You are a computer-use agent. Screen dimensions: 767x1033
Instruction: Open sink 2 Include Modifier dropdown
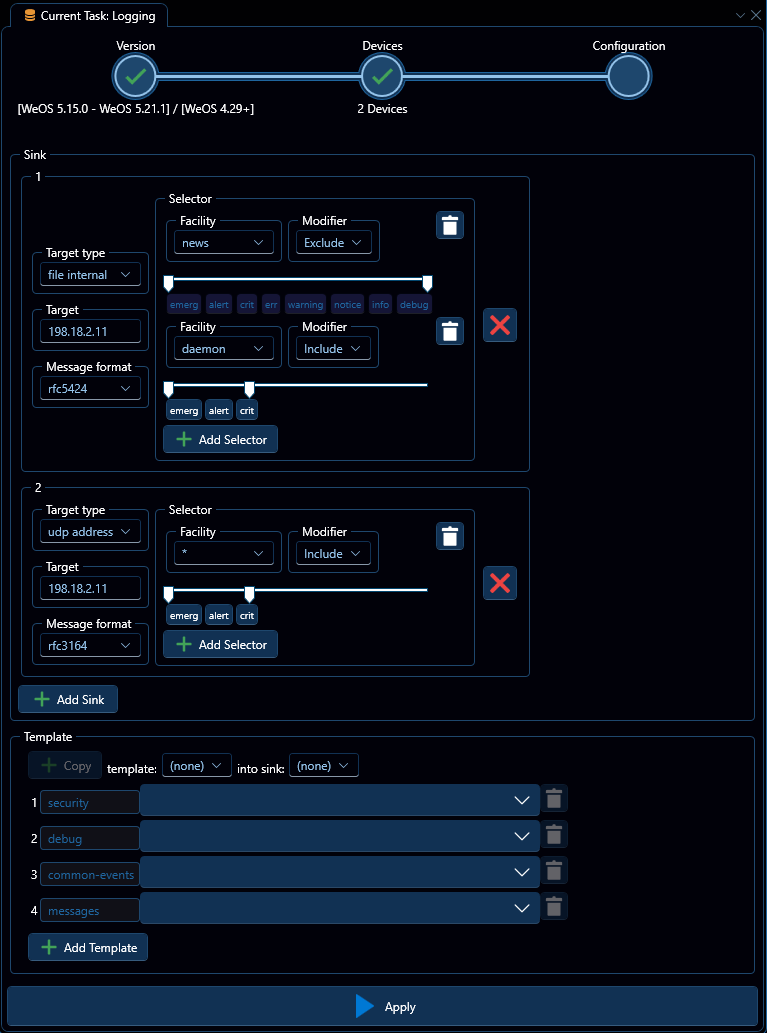(333, 553)
